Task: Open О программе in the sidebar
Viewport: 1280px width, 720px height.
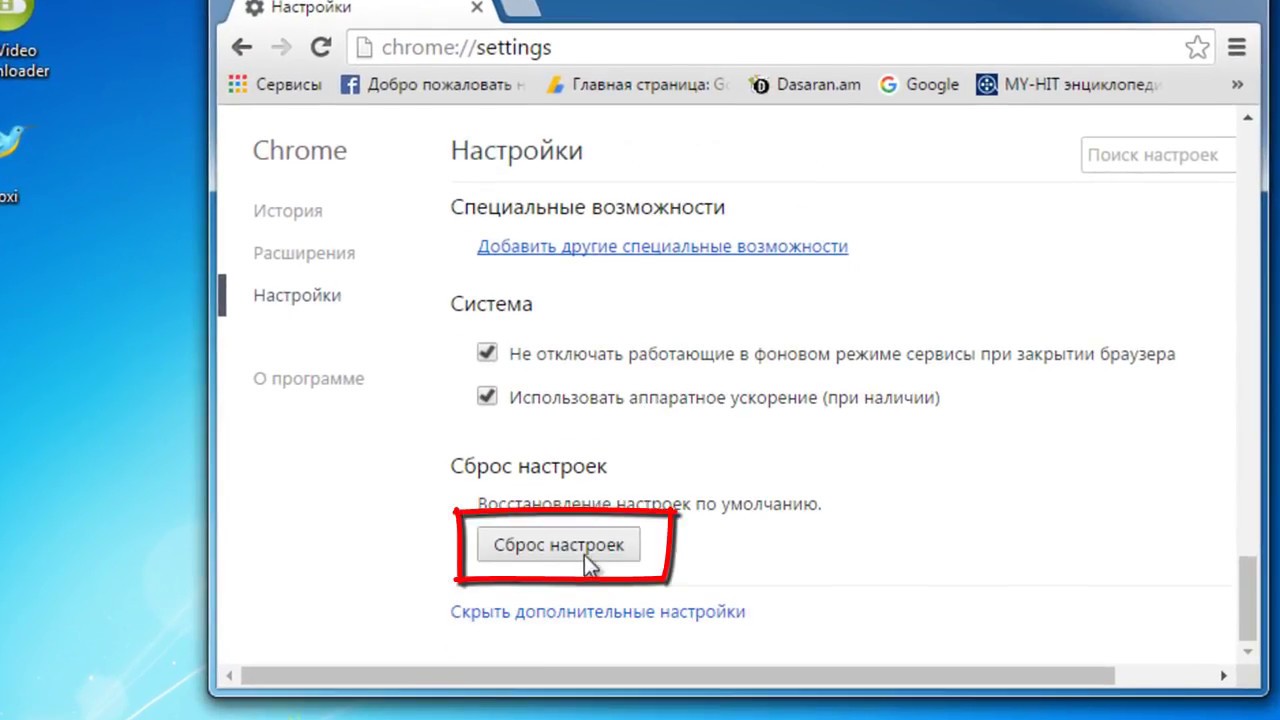Action: point(309,379)
